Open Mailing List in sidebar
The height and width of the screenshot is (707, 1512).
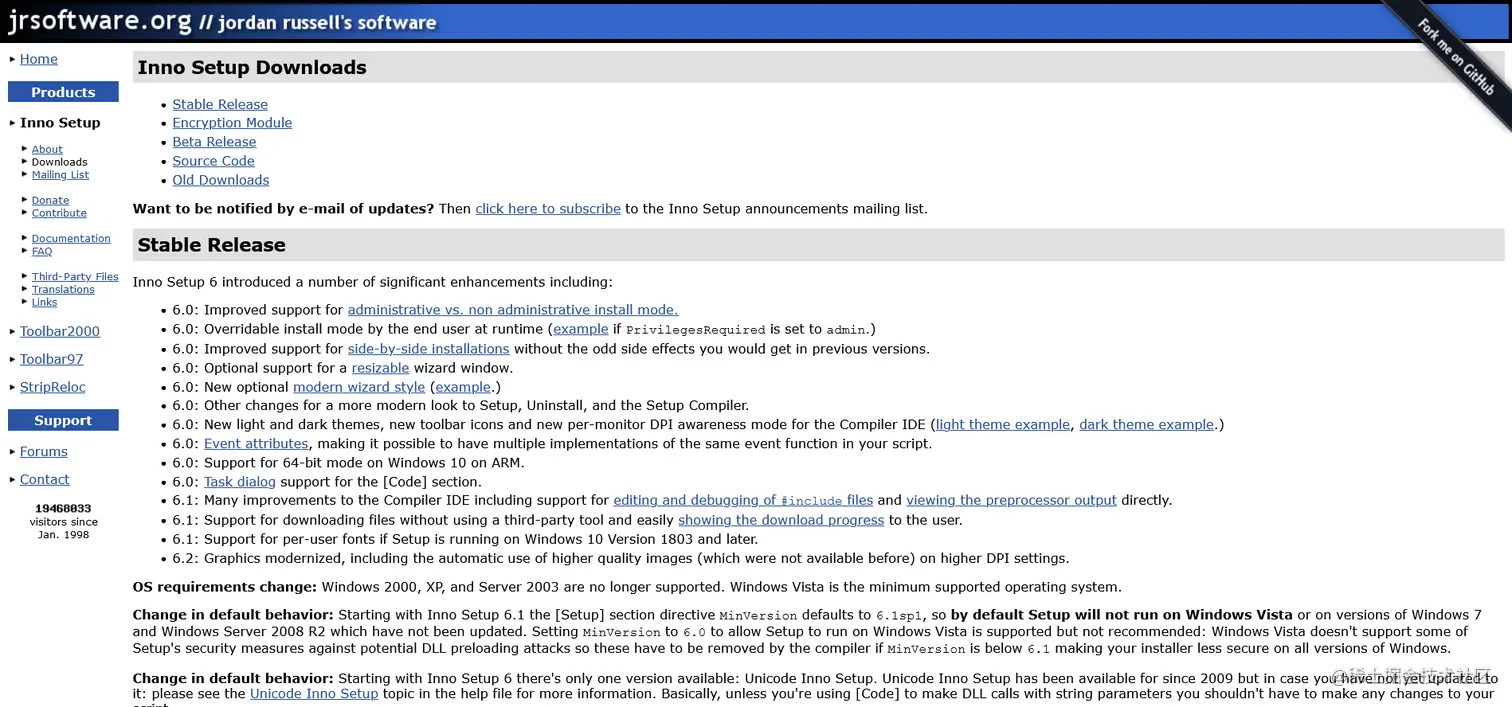(60, 175)
